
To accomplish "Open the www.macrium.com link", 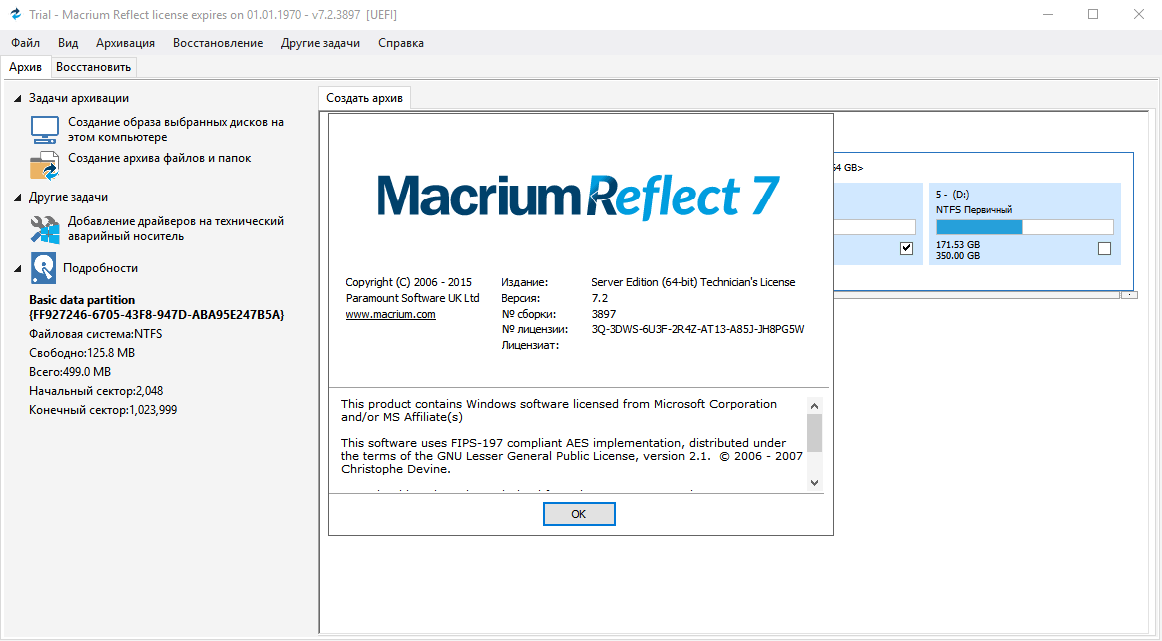I will (390, 314).
